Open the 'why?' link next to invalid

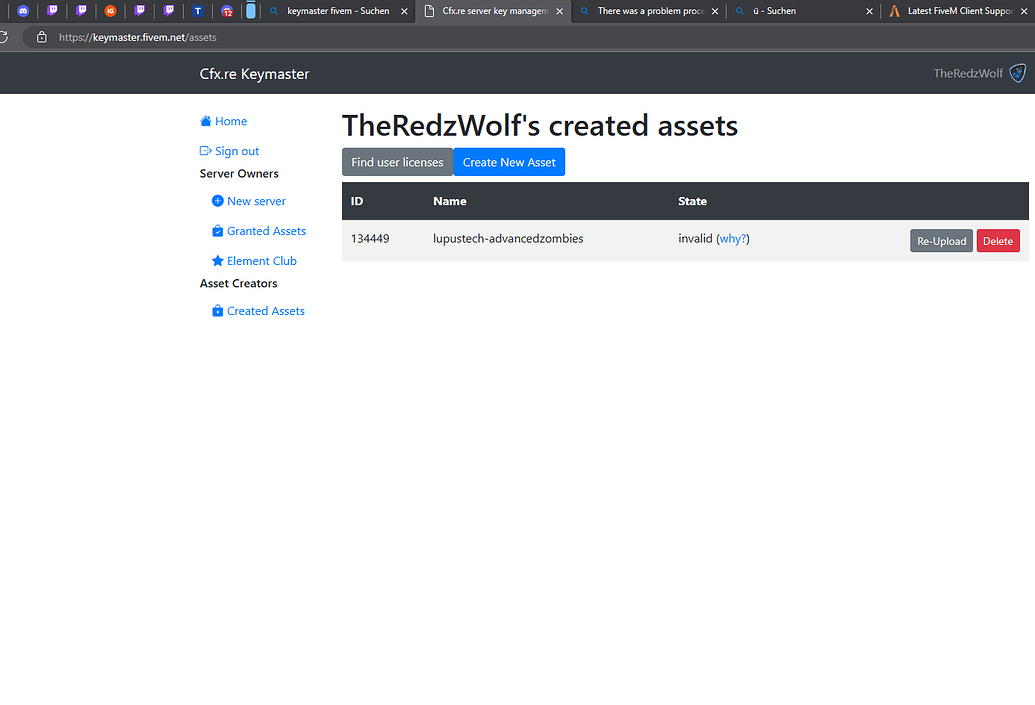coord(733,238)
